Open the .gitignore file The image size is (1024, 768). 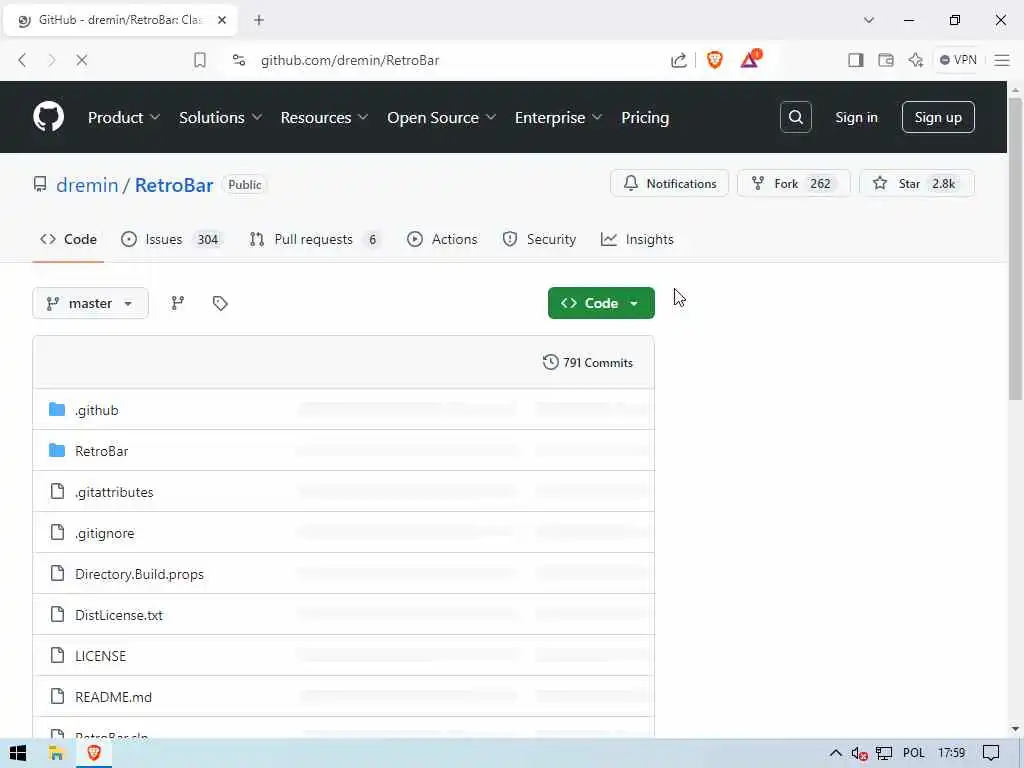tap(104, 534)
